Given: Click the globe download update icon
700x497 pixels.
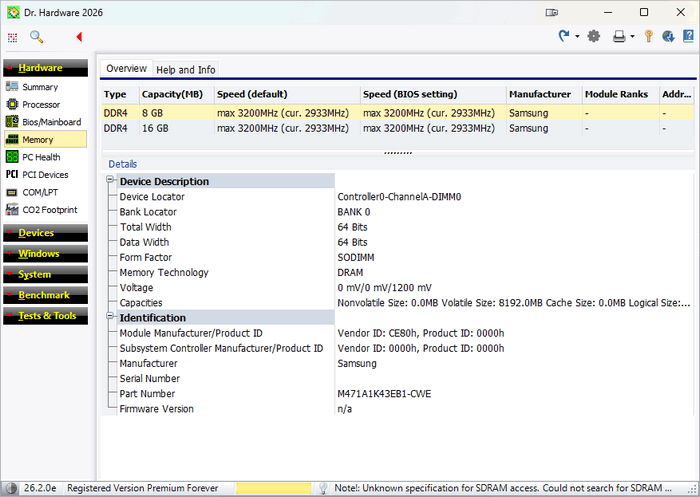Looking at the screenshot, I should click(x=667, y=37).
